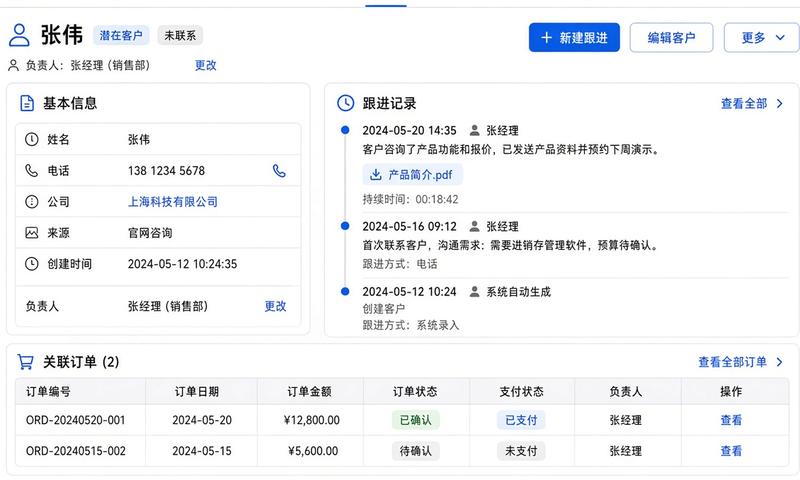Click the icon in the 姓名 row
The height and width of the screenshot is (480, 800).
coord(32,139)
